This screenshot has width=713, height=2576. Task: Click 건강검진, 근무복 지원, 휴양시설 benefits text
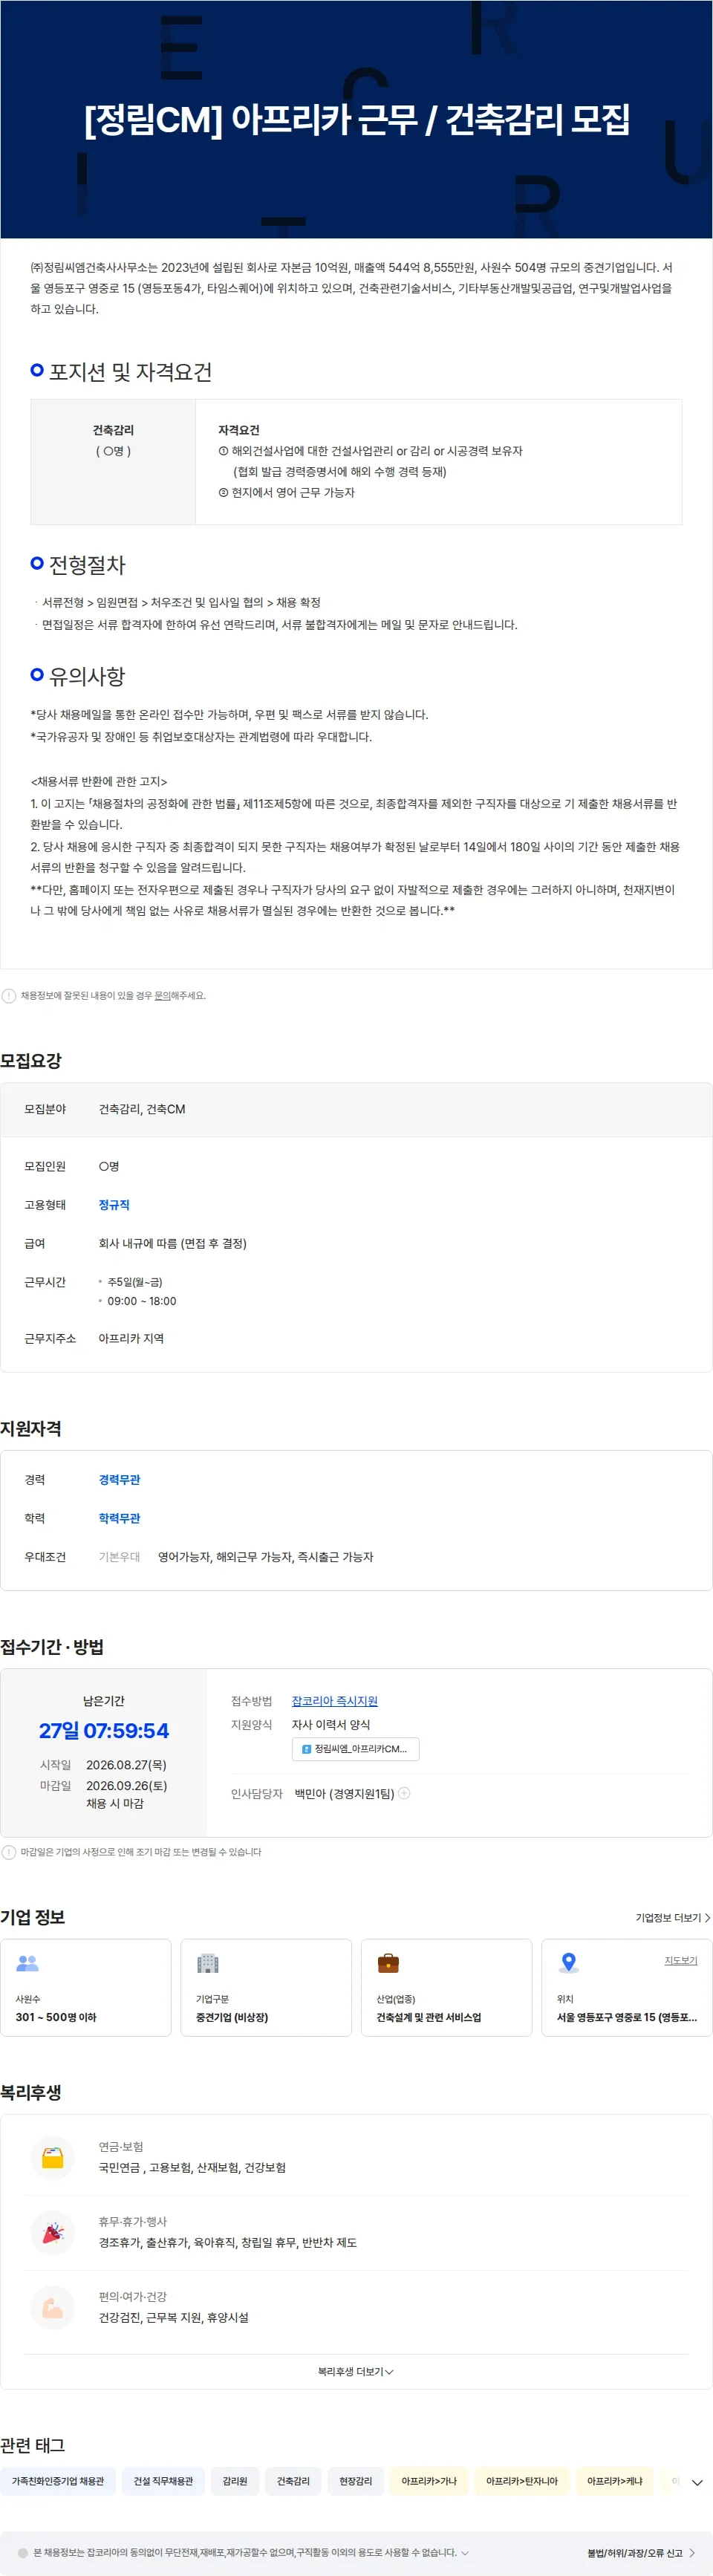pos(173,2318)
